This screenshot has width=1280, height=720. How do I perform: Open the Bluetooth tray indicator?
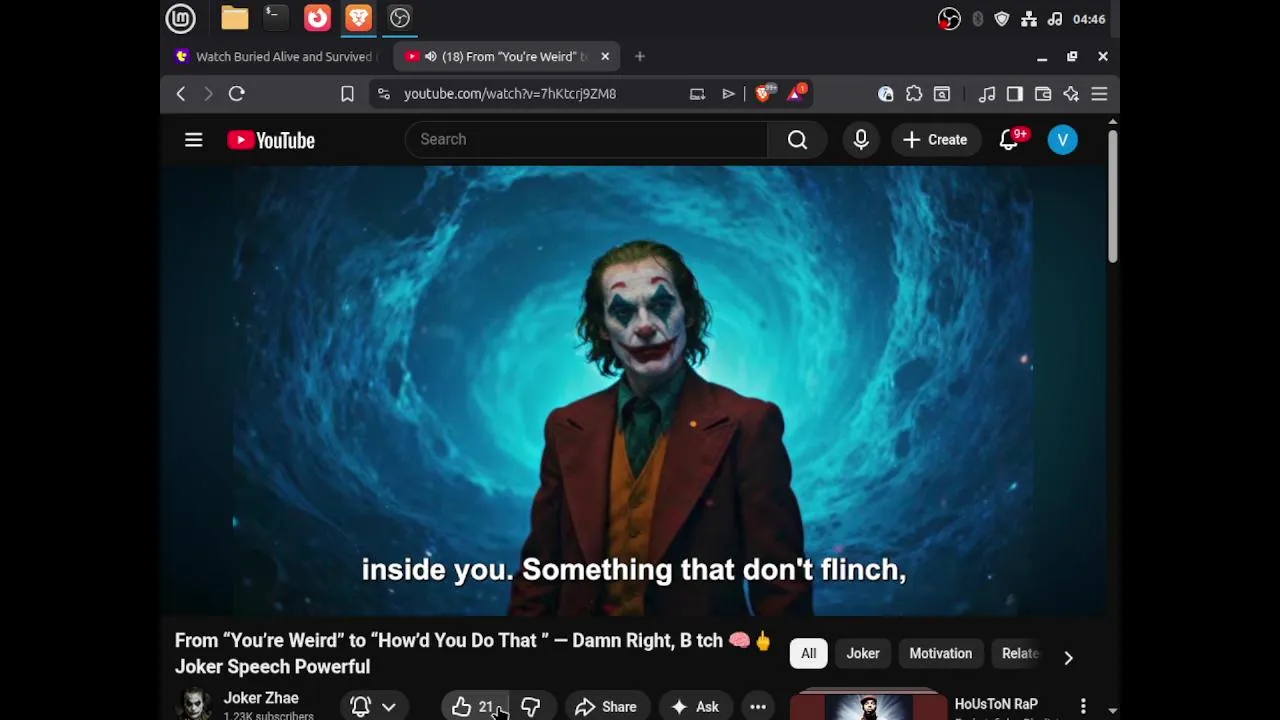click(977, 19)
